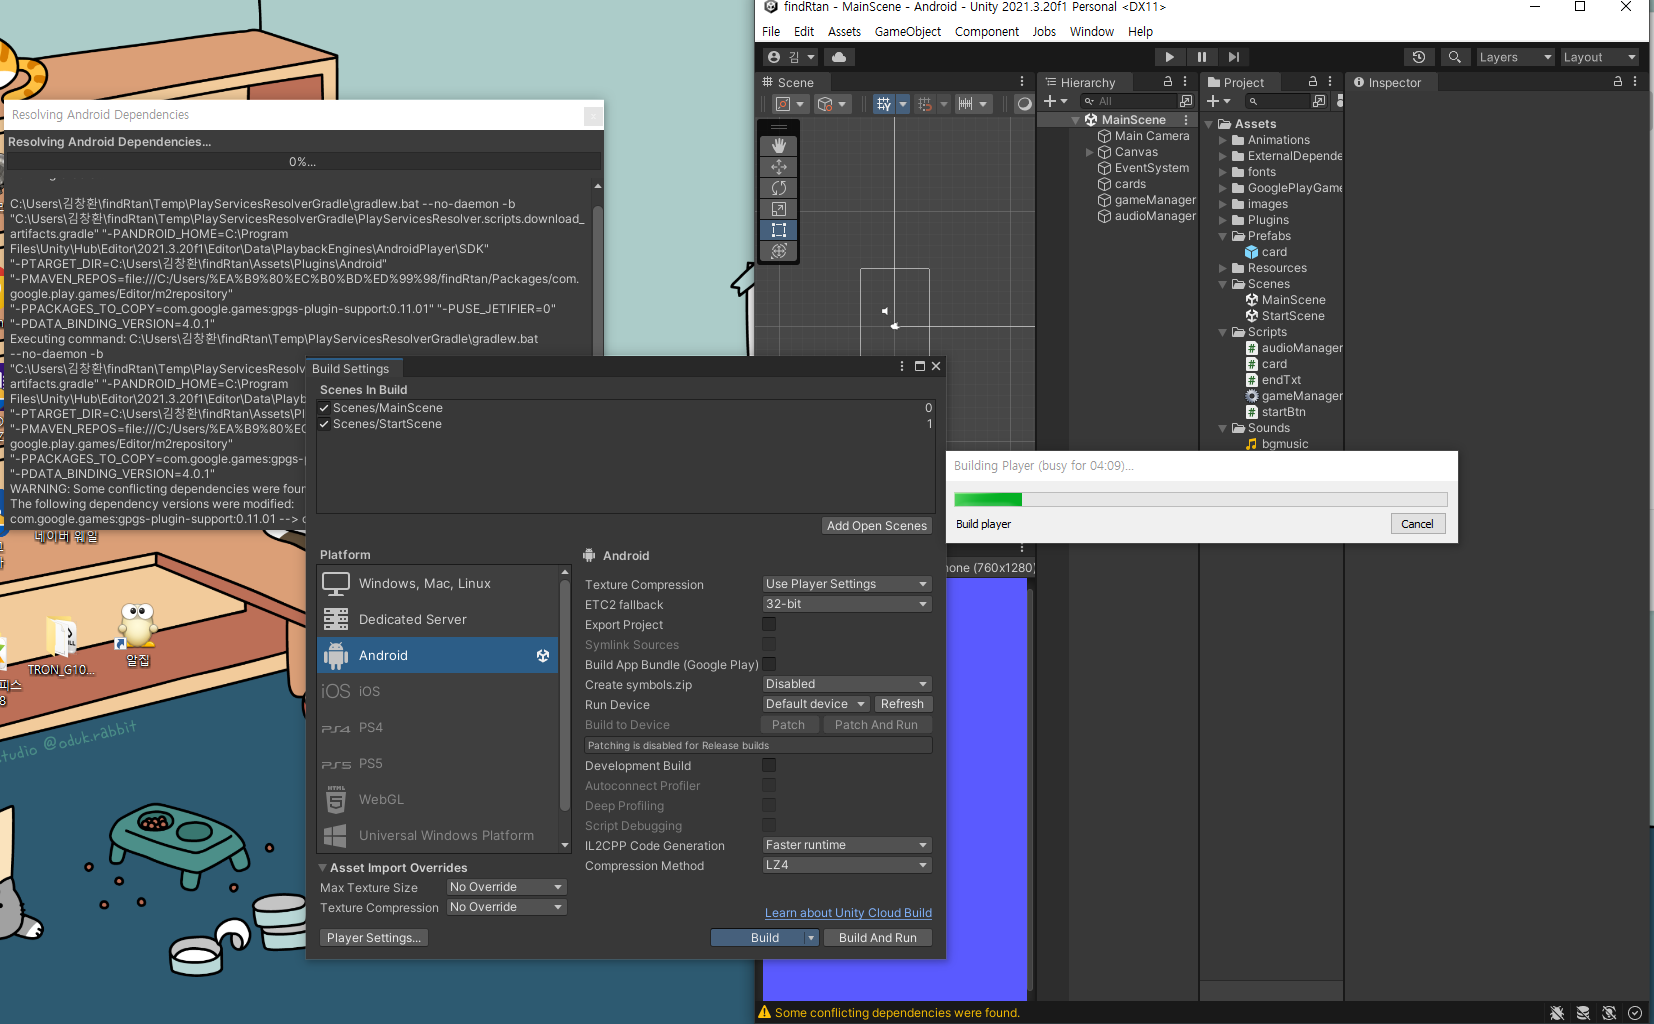Toggle the Scene draw mode sphere icon
The height and width of the screenshot is (1024, 1654).
(1024, 104)
